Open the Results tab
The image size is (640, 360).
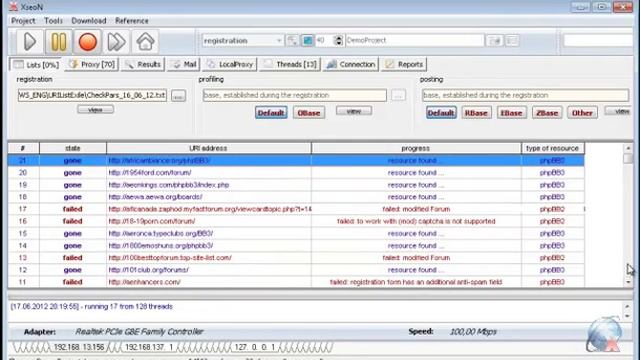coord(143,64)
